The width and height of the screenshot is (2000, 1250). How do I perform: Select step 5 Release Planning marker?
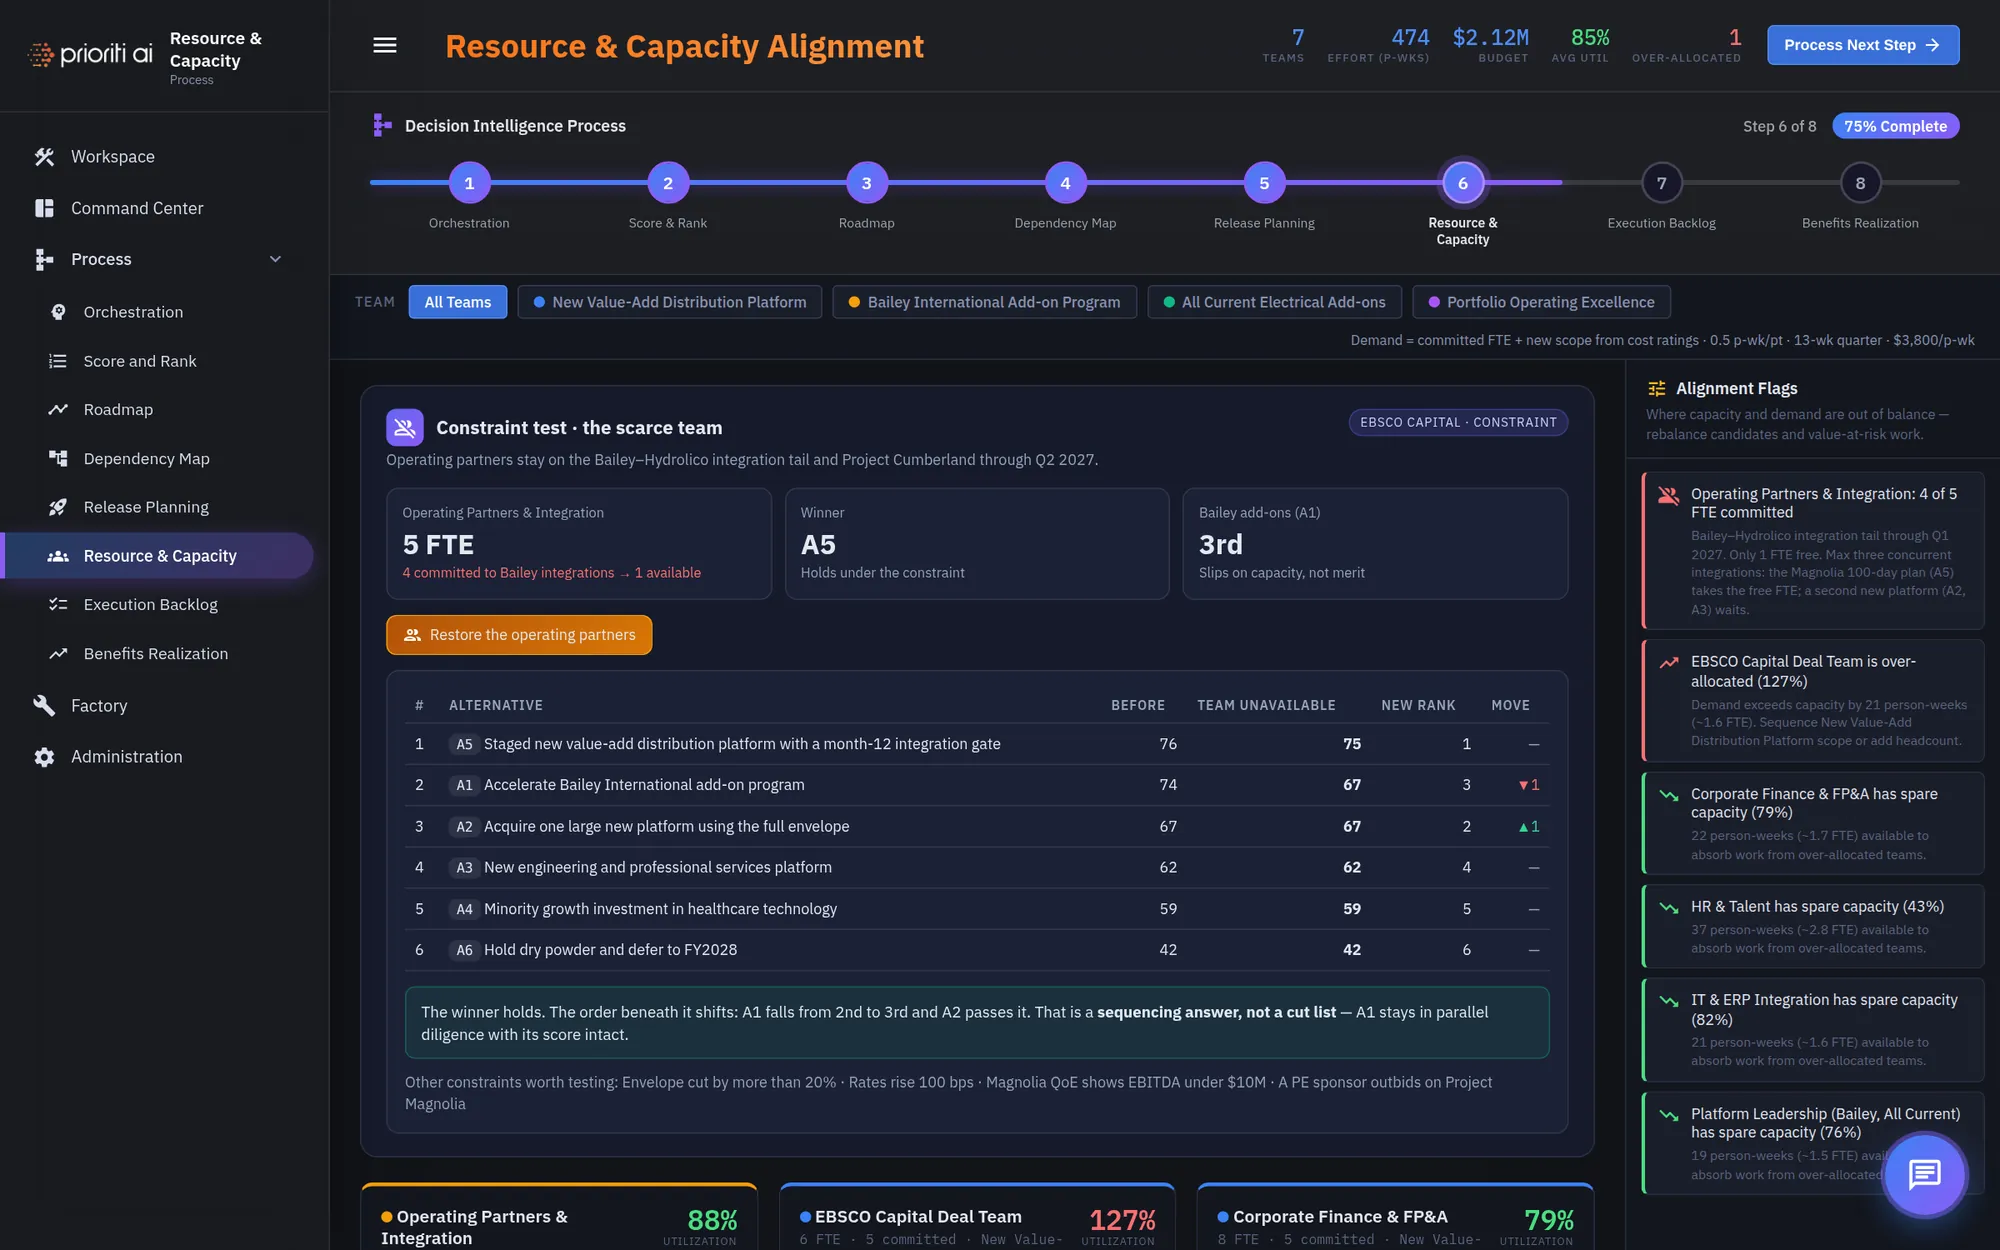click(1264, 183)
